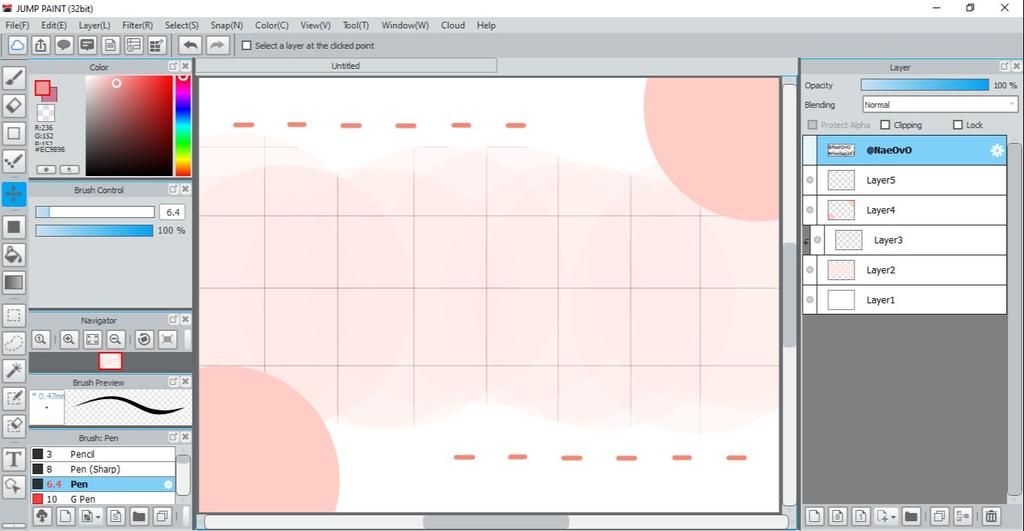Image resolution: width=1024 pixels, height=531 pixels.
Task: Click the Navigator zoom out magnifier
Action: pyautogui.click(x=116, y=339)
